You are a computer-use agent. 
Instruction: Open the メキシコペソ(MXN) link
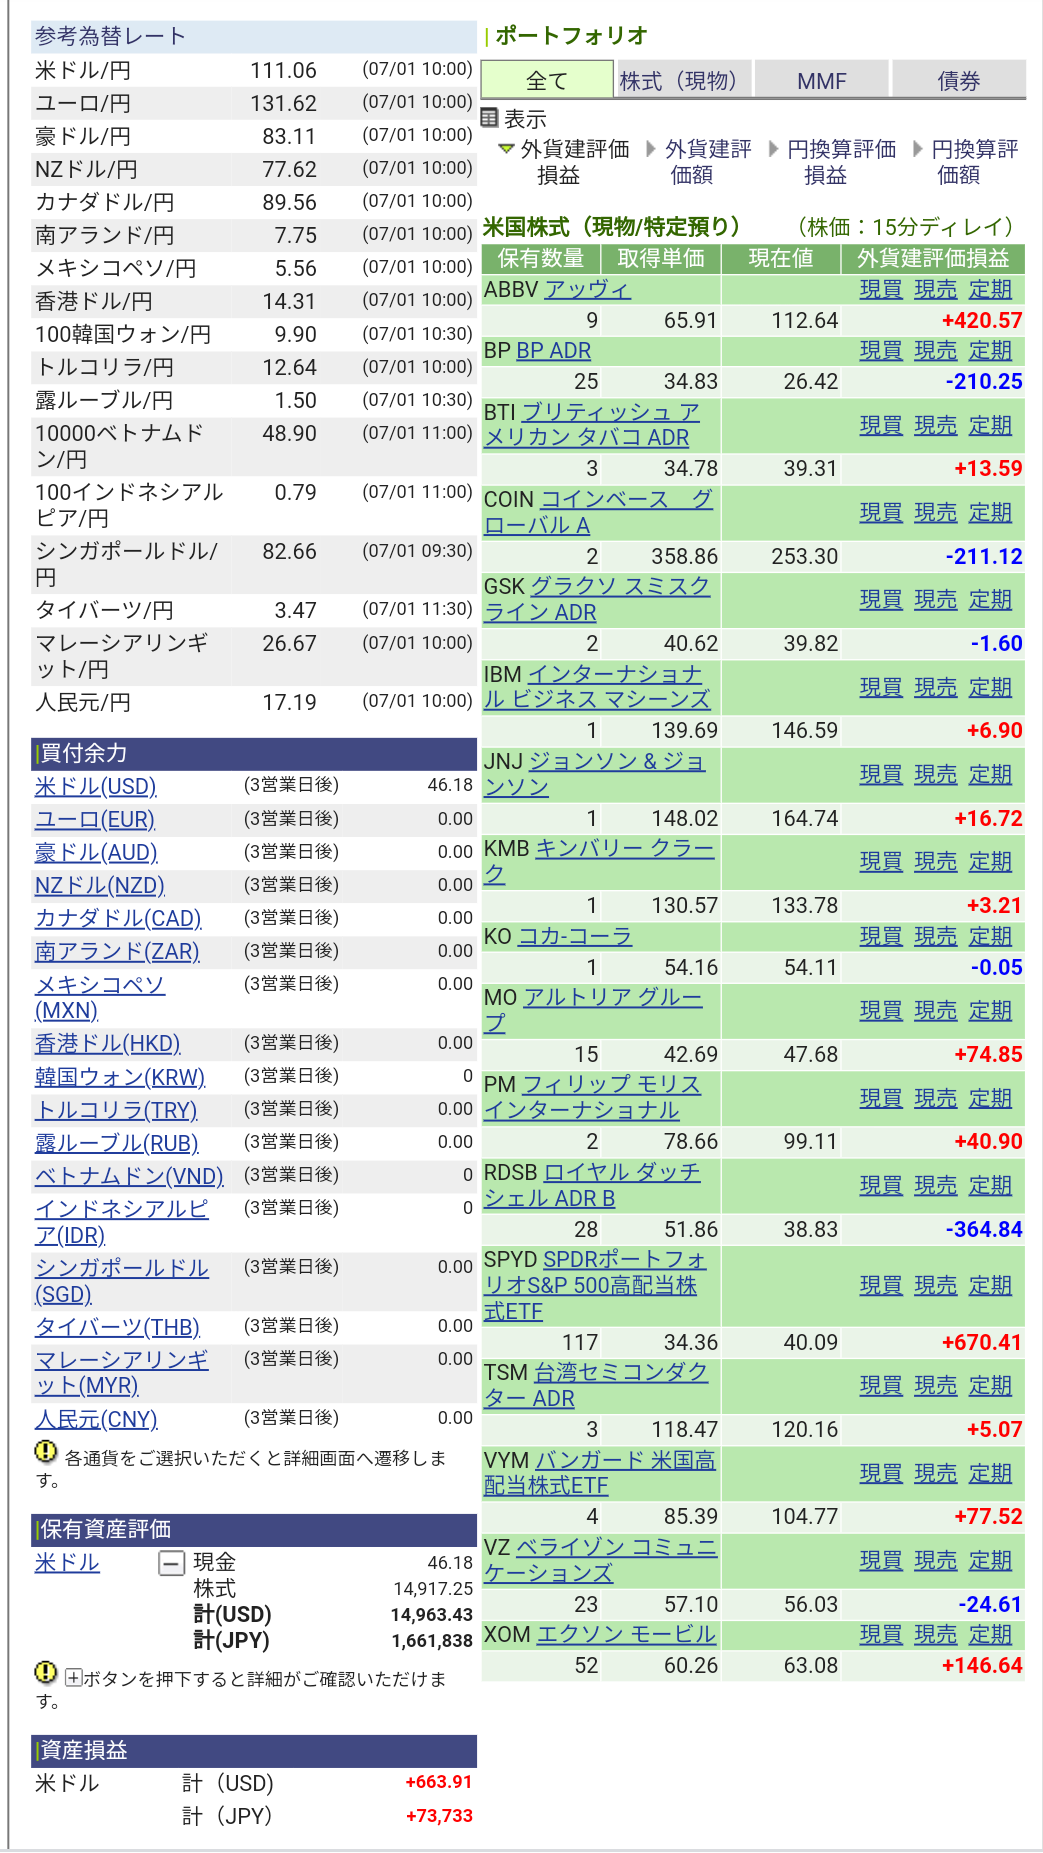100,998
